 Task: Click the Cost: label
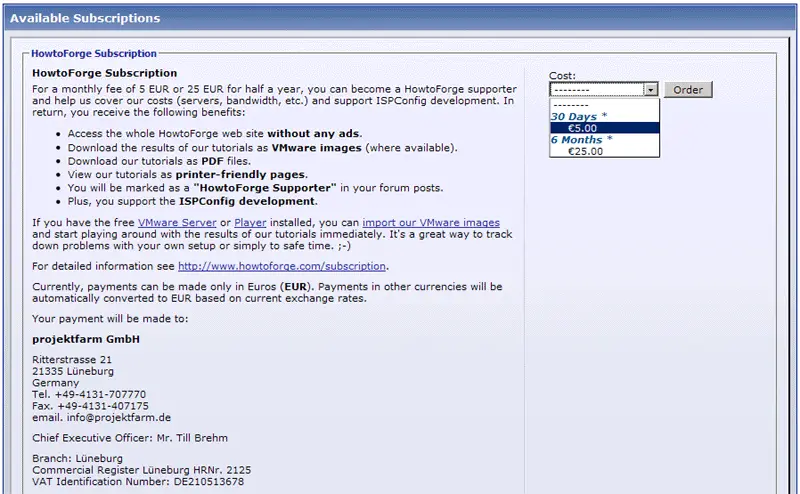[562, 76]
